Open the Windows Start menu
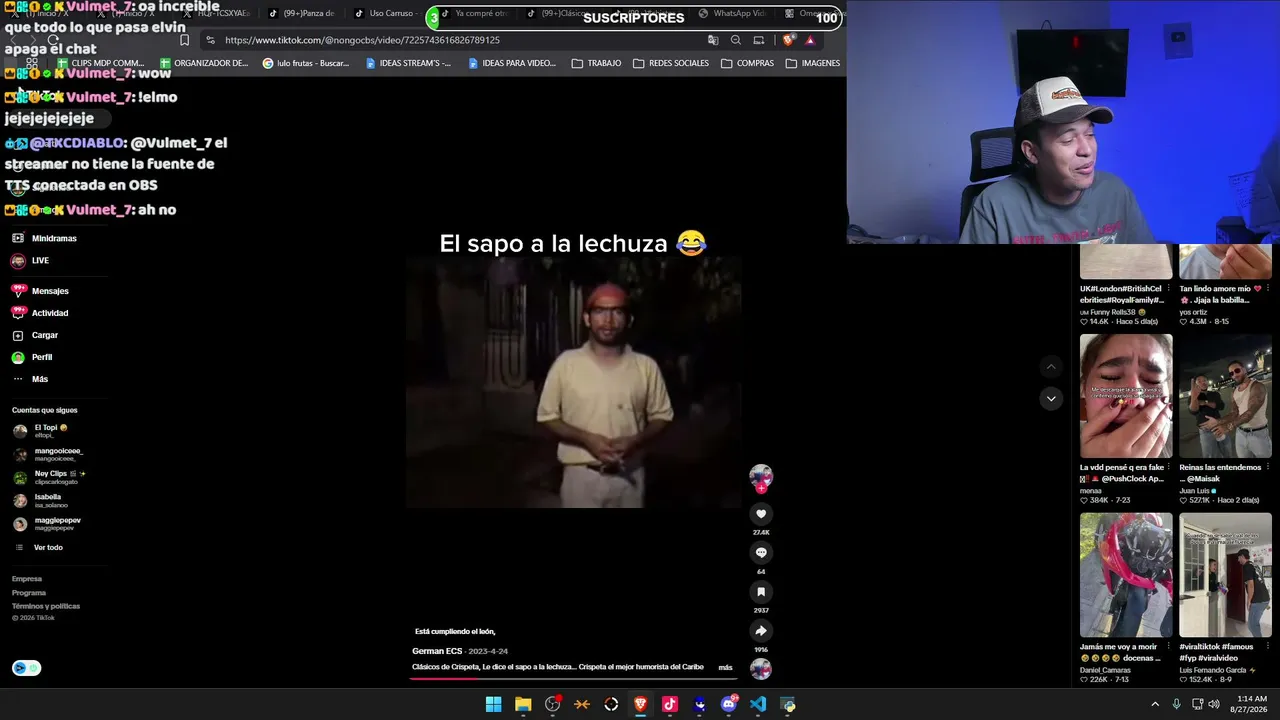Viewport: 1280px width, 720px height. pyautogui.click(x=493, y=704)
